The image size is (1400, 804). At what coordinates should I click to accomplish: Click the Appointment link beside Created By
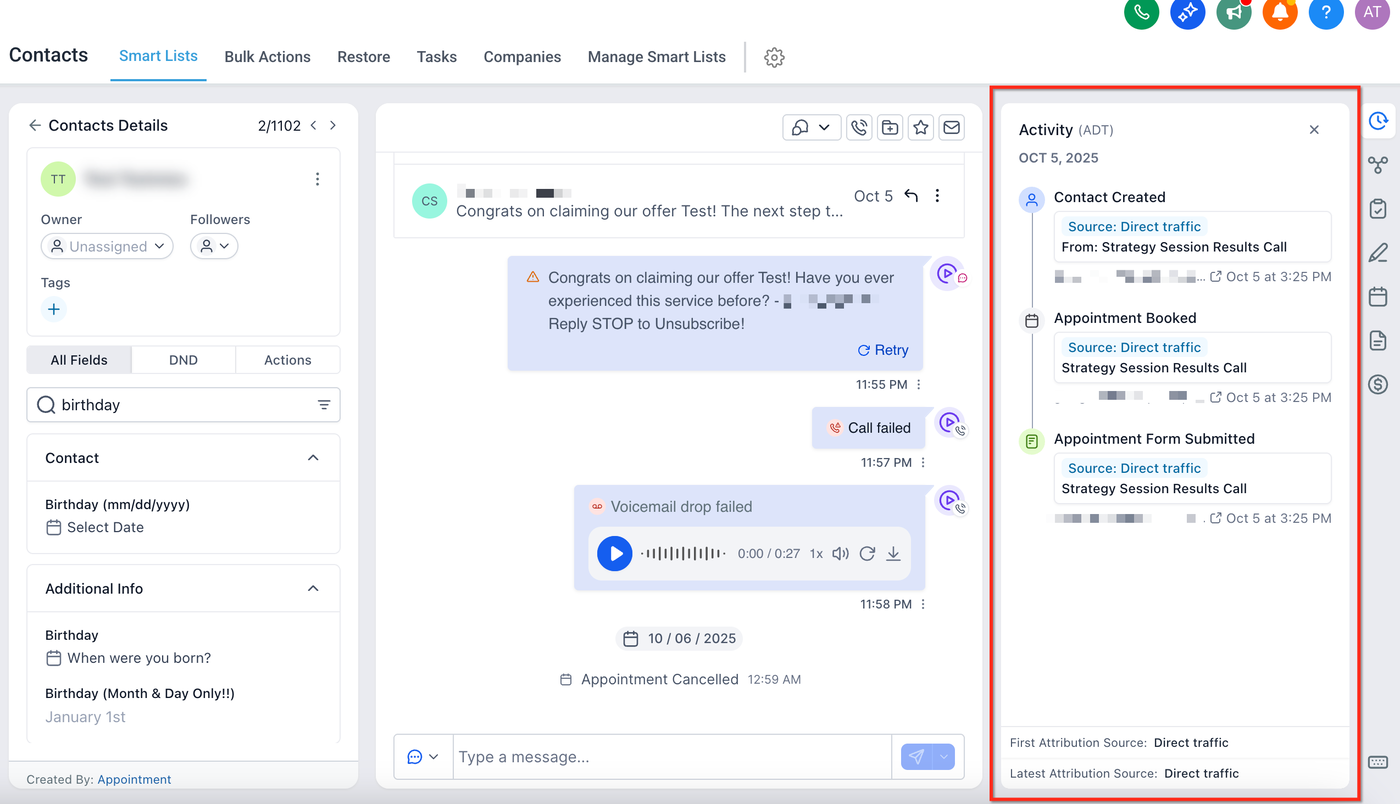[x=134, y=780]
